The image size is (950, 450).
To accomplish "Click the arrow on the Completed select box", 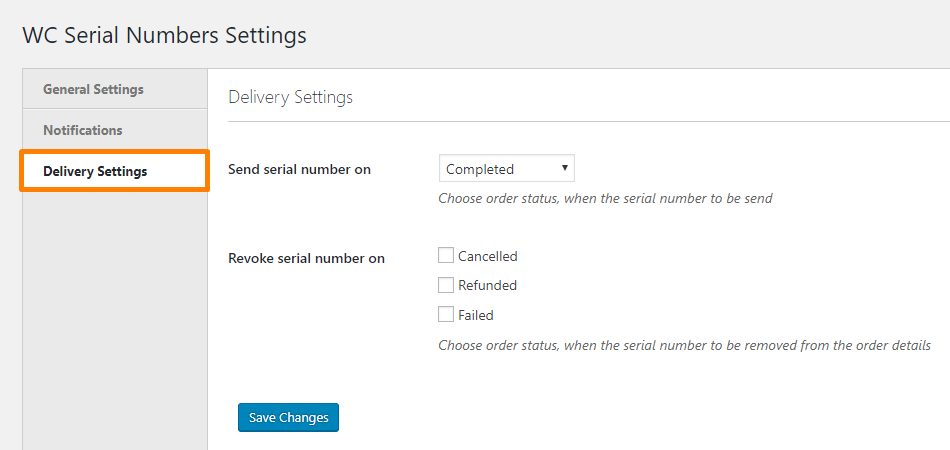I will [x=565, y=168].
